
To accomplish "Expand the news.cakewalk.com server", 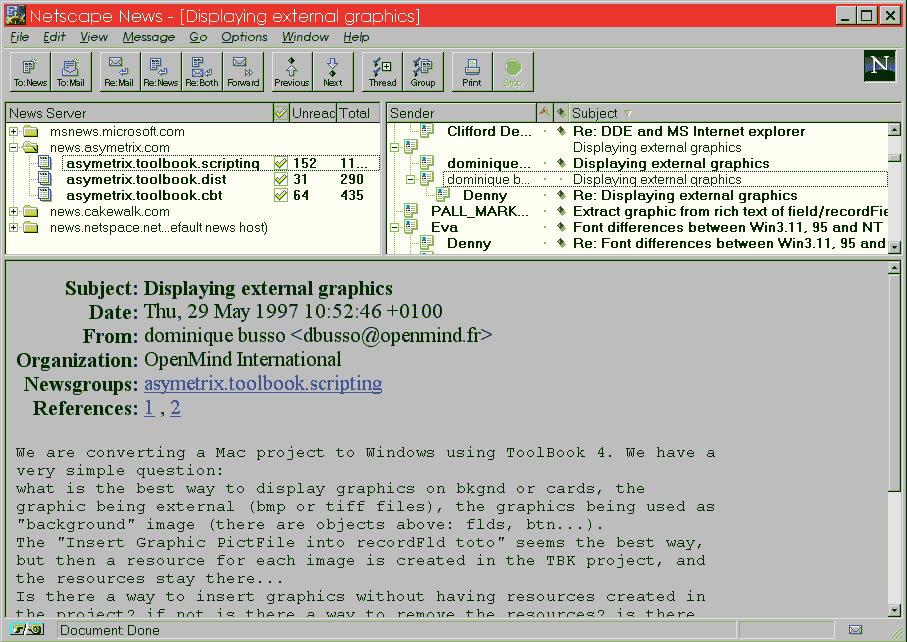I will pos(14,212).
